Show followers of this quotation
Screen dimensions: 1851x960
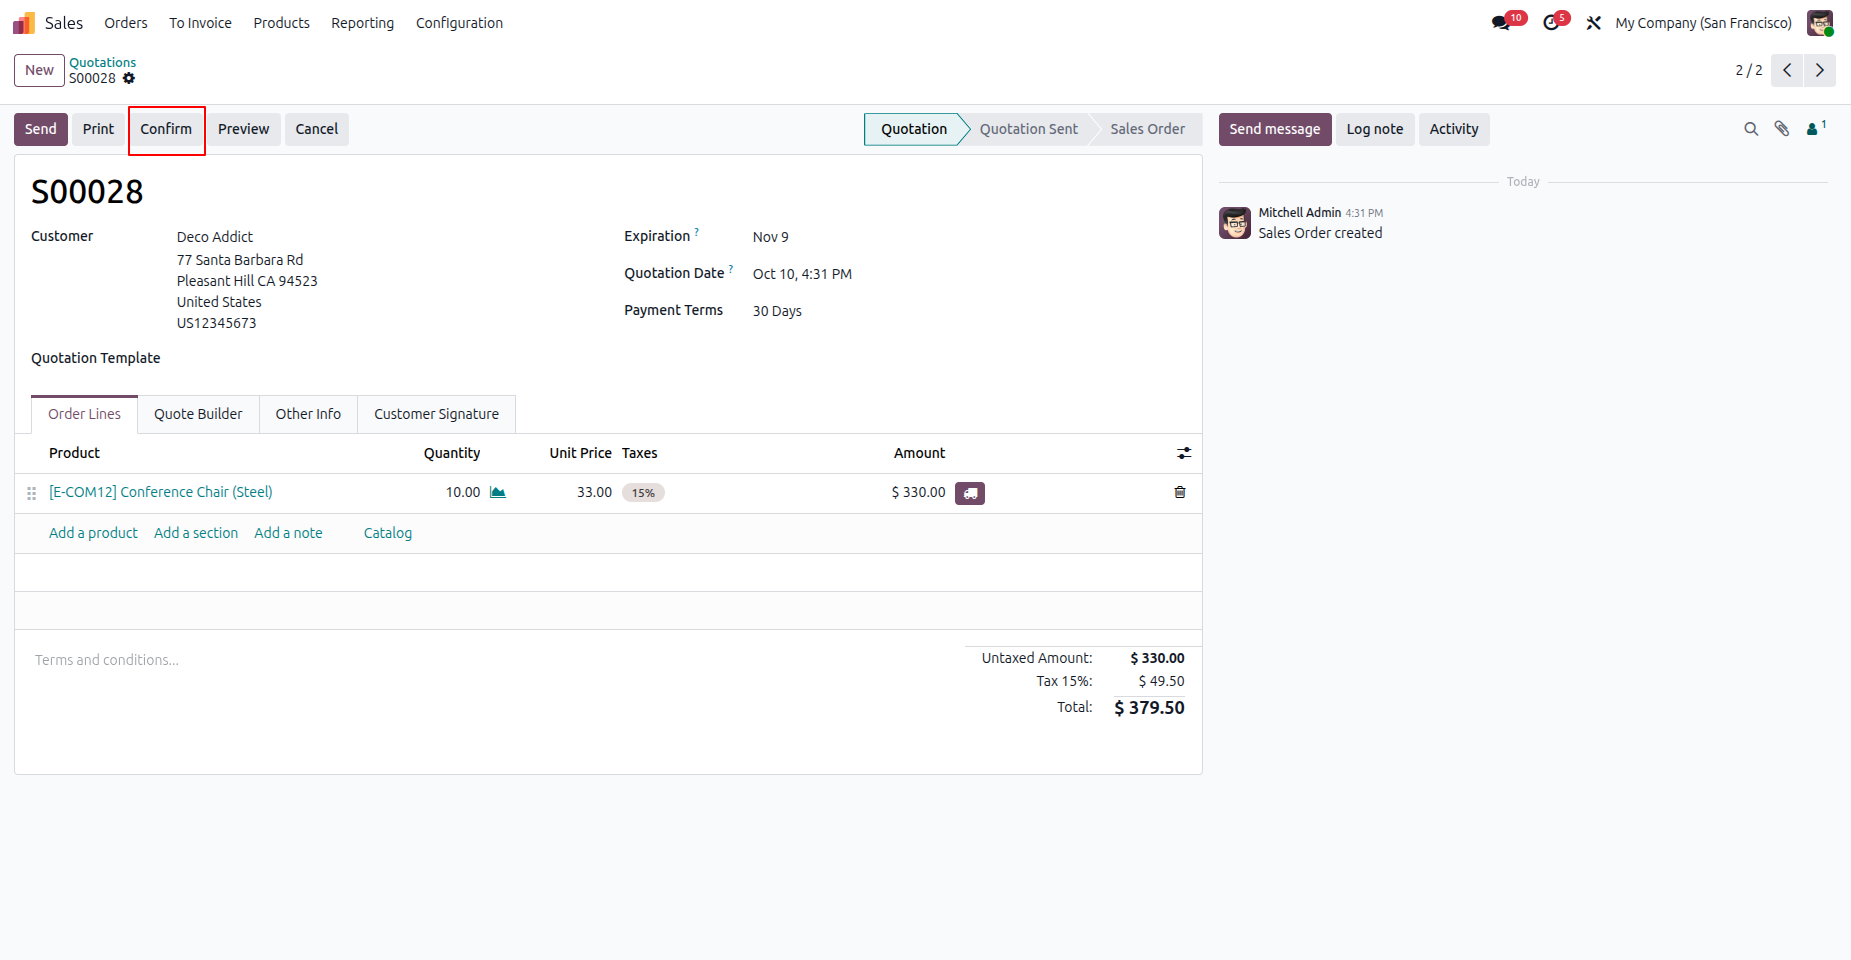[1816, 128]
